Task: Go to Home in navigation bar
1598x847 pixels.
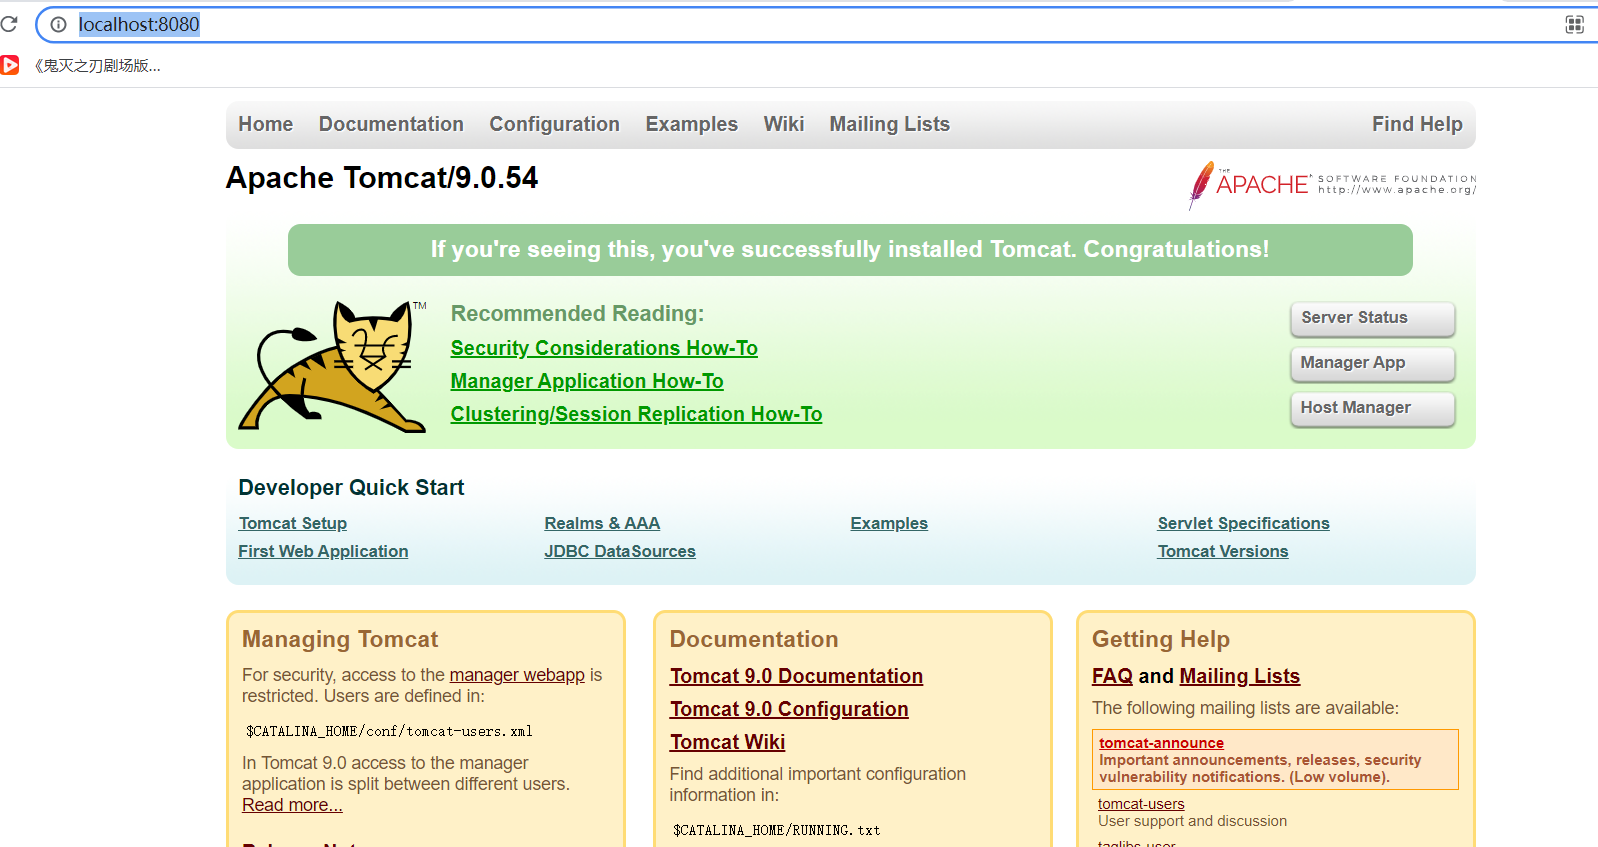Action: point(266,124)
